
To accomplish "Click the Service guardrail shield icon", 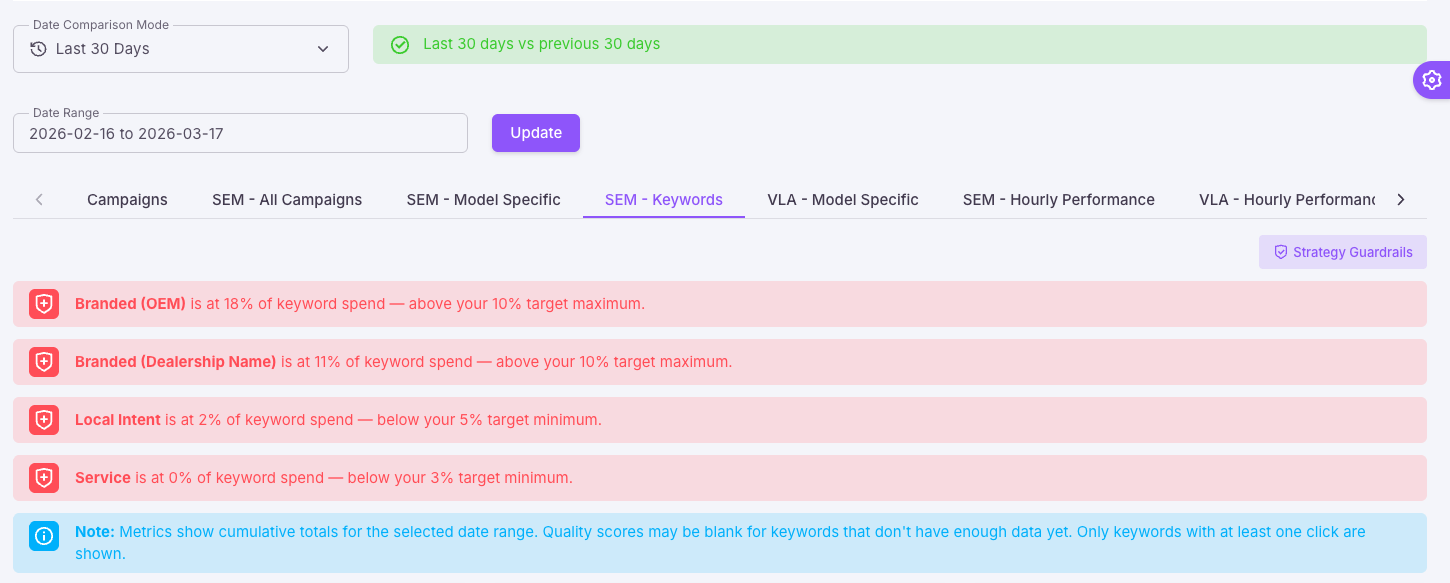I will coord(44,478).
